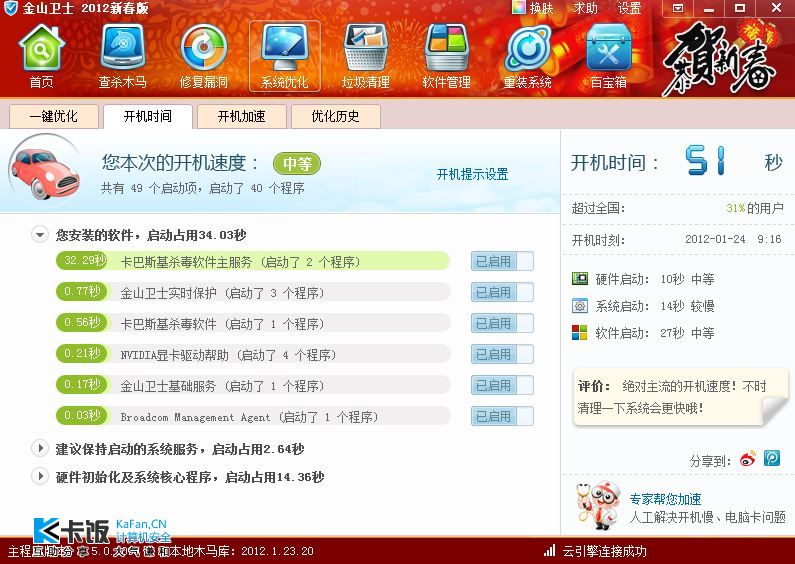Click 31%的用户 value
Screen dimensions: 795x564
(x=754, y=208)
